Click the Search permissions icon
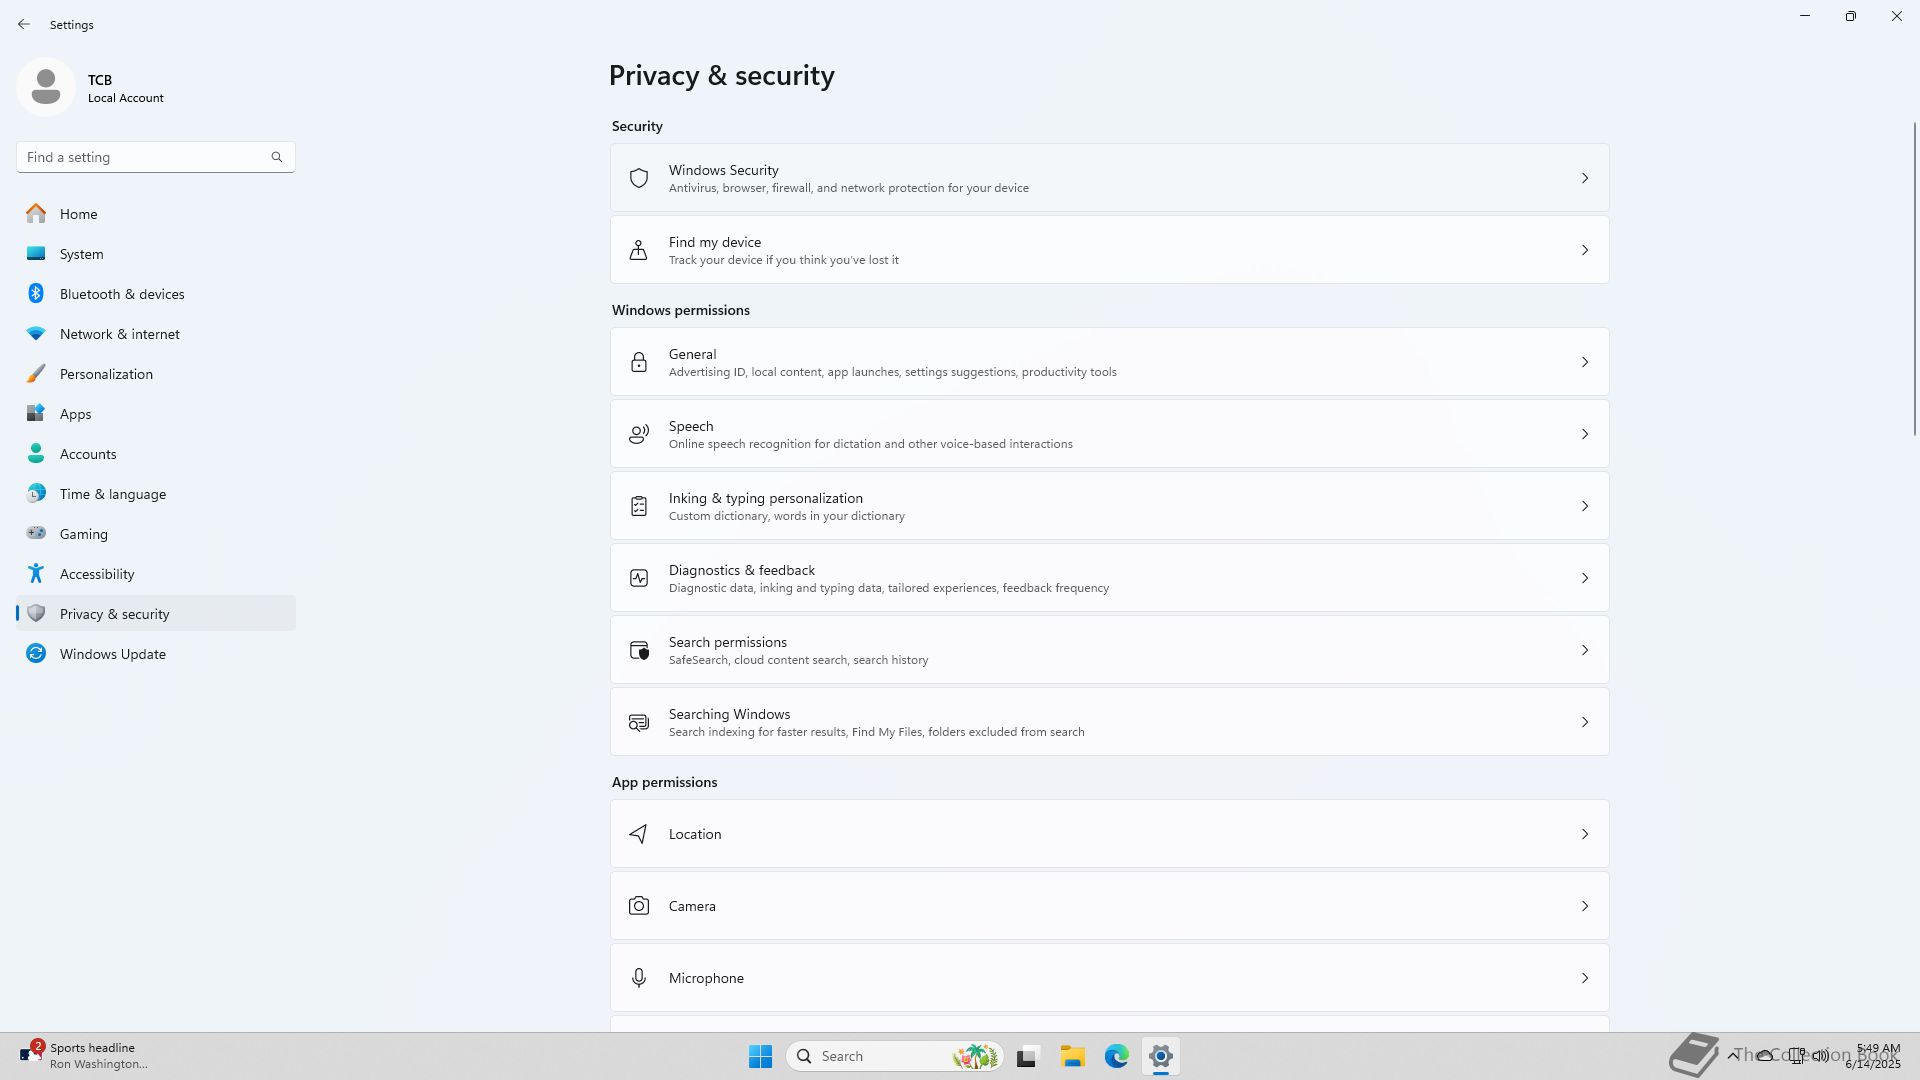Viewport: 1920px width, 1080px height. [x=639, y=650]
